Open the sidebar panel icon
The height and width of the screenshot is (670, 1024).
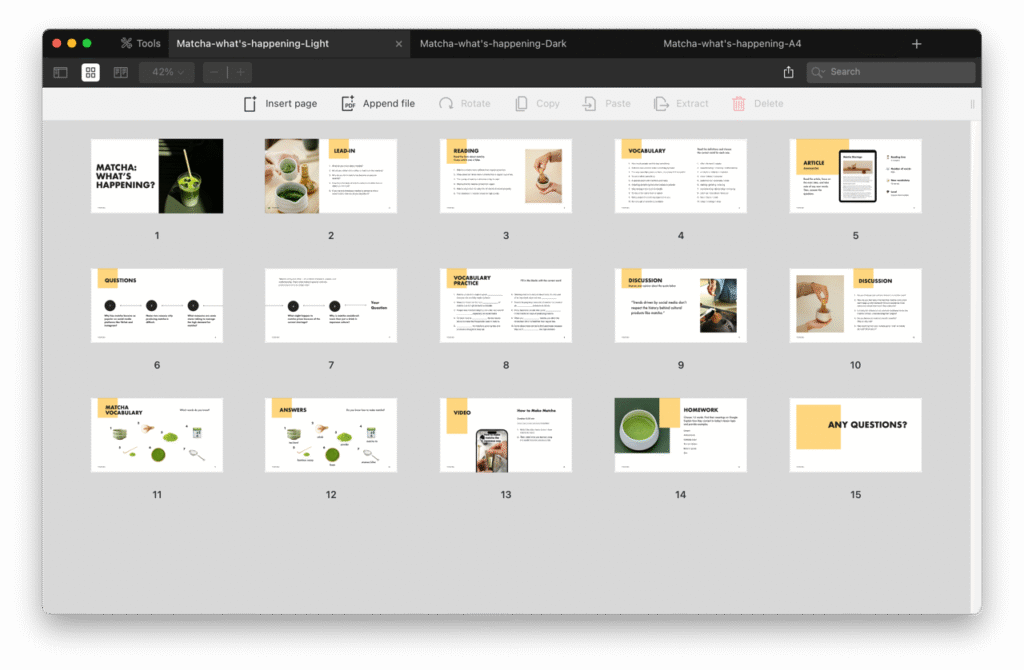click(61, 72)
